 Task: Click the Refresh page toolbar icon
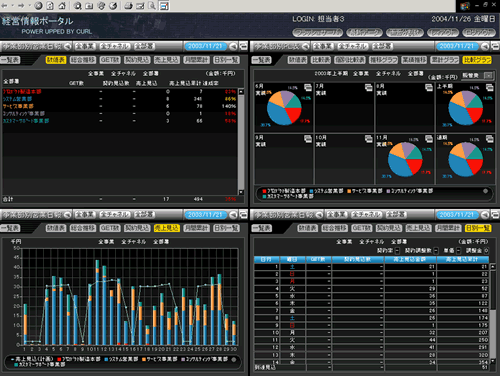[50, 5]
